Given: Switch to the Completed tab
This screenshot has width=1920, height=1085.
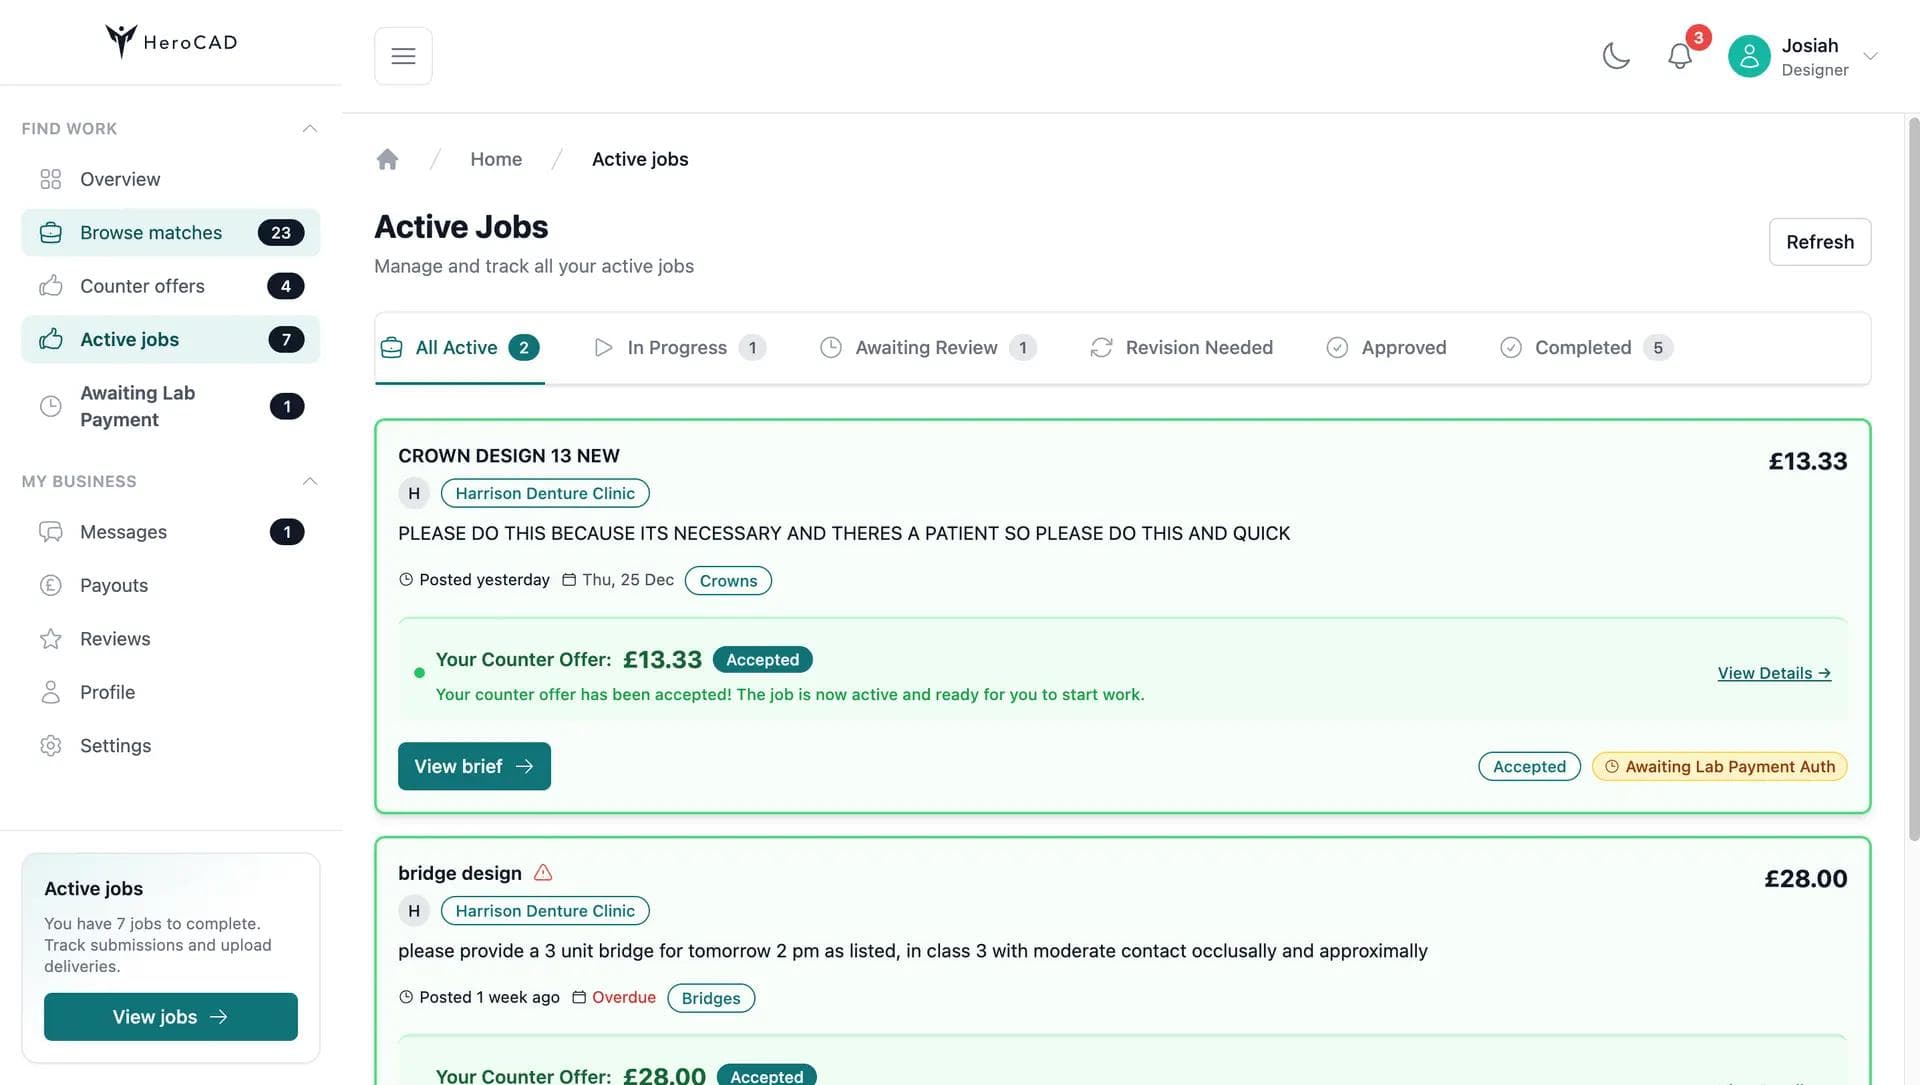Looking at the screenshot, I should (x=1583, y=348).
